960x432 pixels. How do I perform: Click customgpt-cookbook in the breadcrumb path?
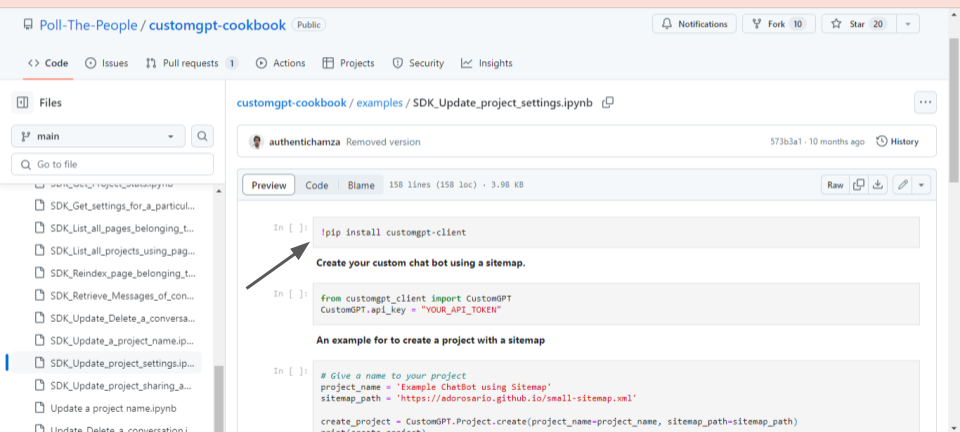coord(291,103)
